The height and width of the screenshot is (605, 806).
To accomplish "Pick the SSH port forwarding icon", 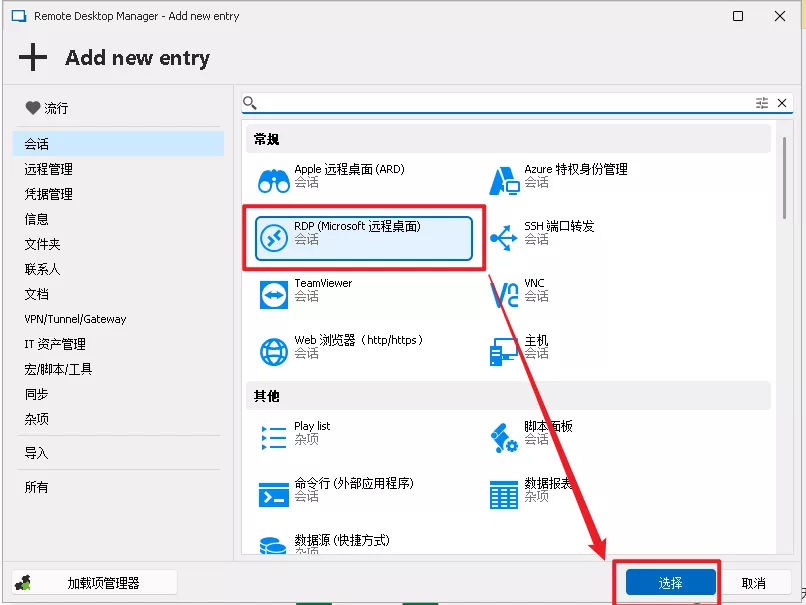I will [x=504, y=238].
